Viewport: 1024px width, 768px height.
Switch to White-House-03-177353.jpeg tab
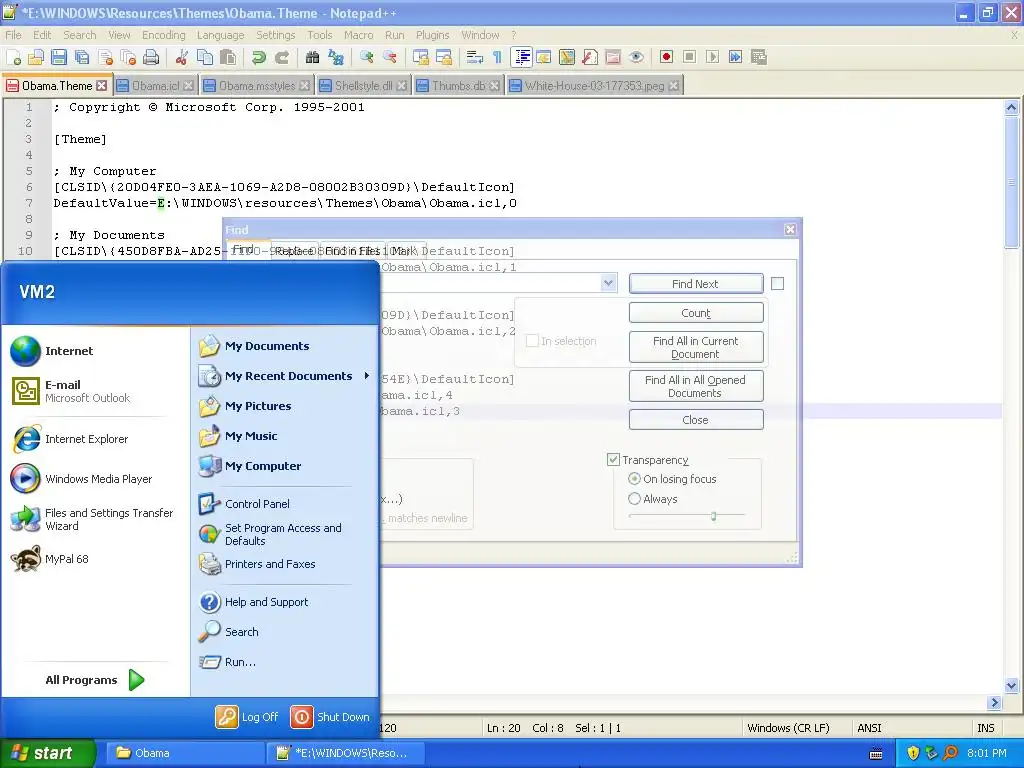point(594,86)
